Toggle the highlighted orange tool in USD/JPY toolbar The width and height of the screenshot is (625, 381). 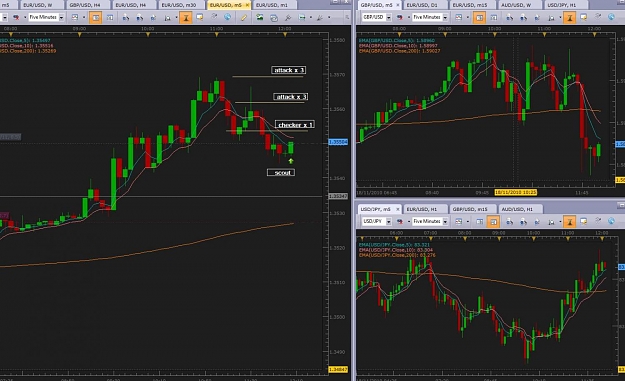[569, 221]
